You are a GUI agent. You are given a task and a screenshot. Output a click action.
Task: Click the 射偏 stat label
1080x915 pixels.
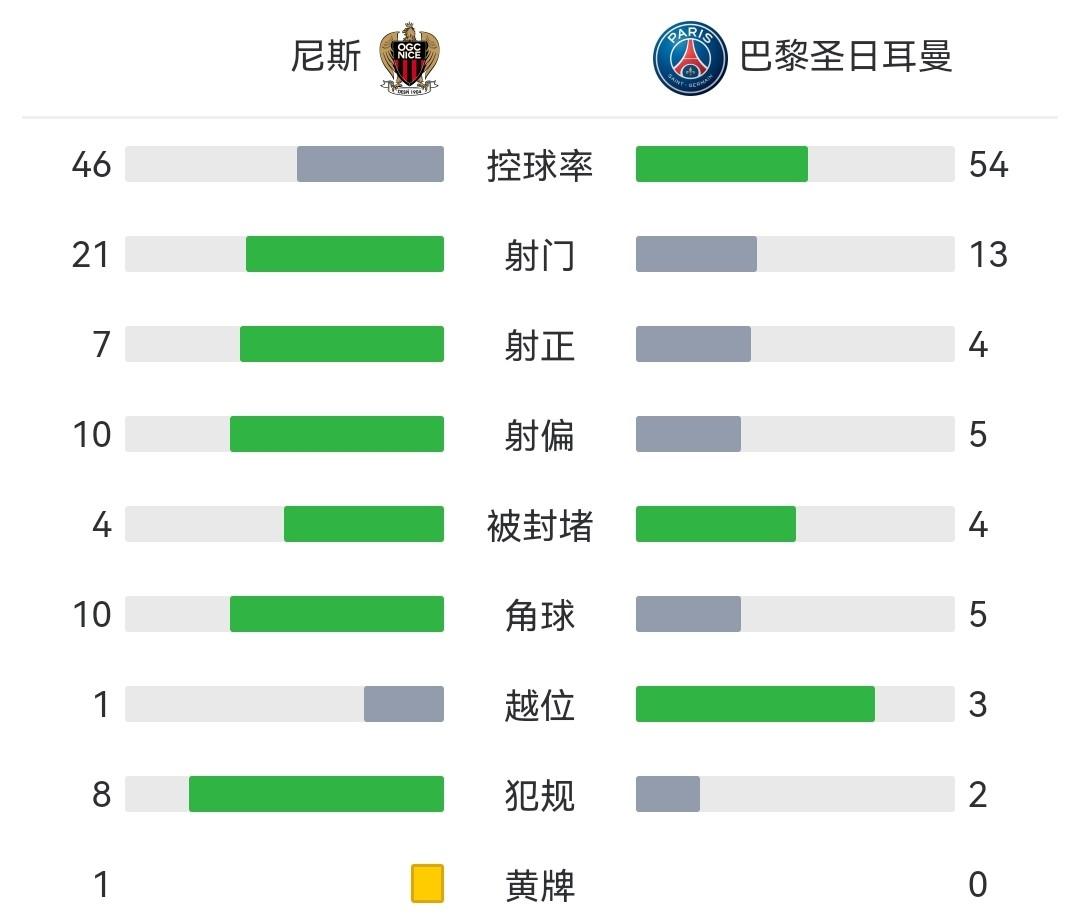(540, 435)
